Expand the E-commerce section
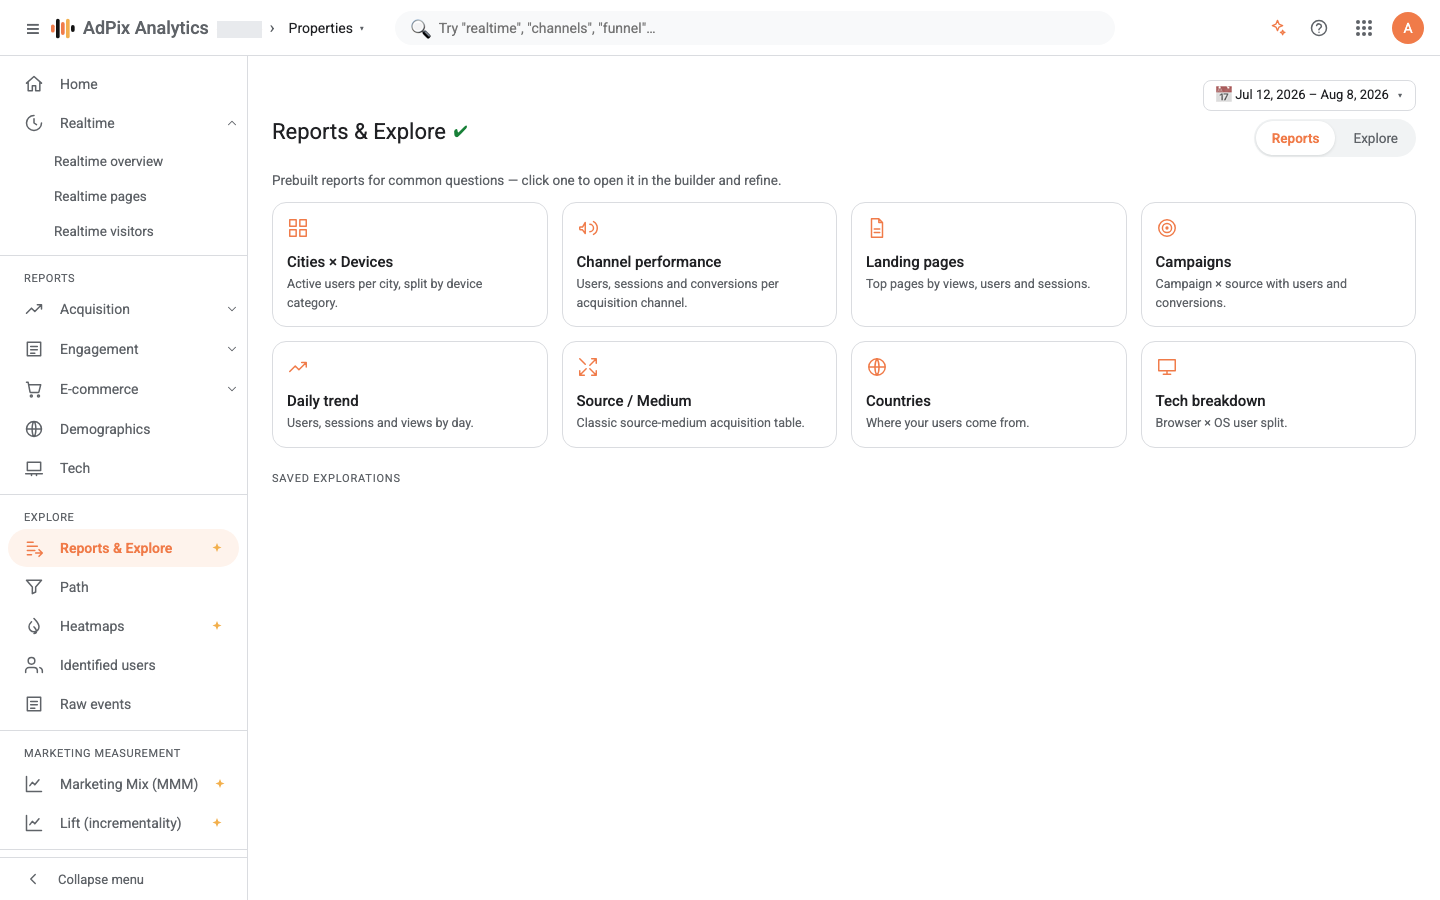The width and height of the screenshot is (1440, 900). 232,389
